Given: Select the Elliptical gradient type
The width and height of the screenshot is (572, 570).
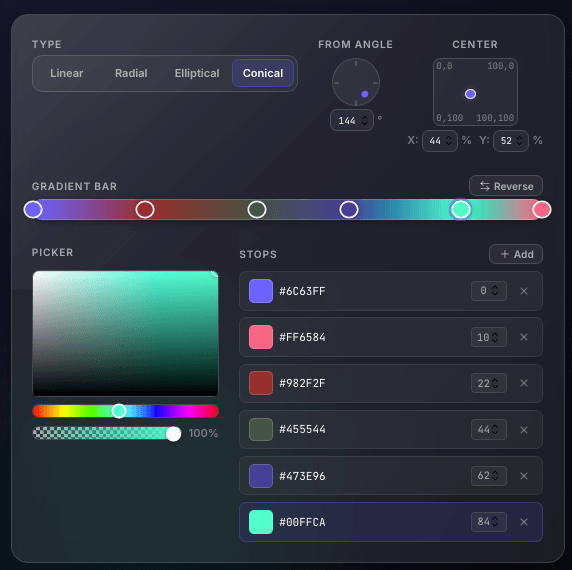Looking at the screenshot, I should (x=197, y=73).
